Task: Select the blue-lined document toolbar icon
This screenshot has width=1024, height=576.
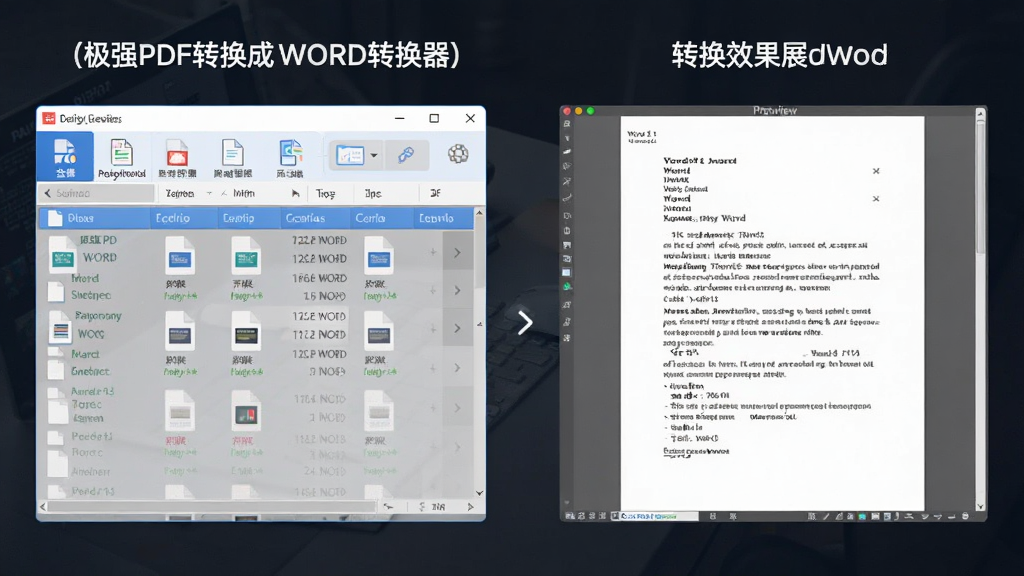Action: point(232,159)
